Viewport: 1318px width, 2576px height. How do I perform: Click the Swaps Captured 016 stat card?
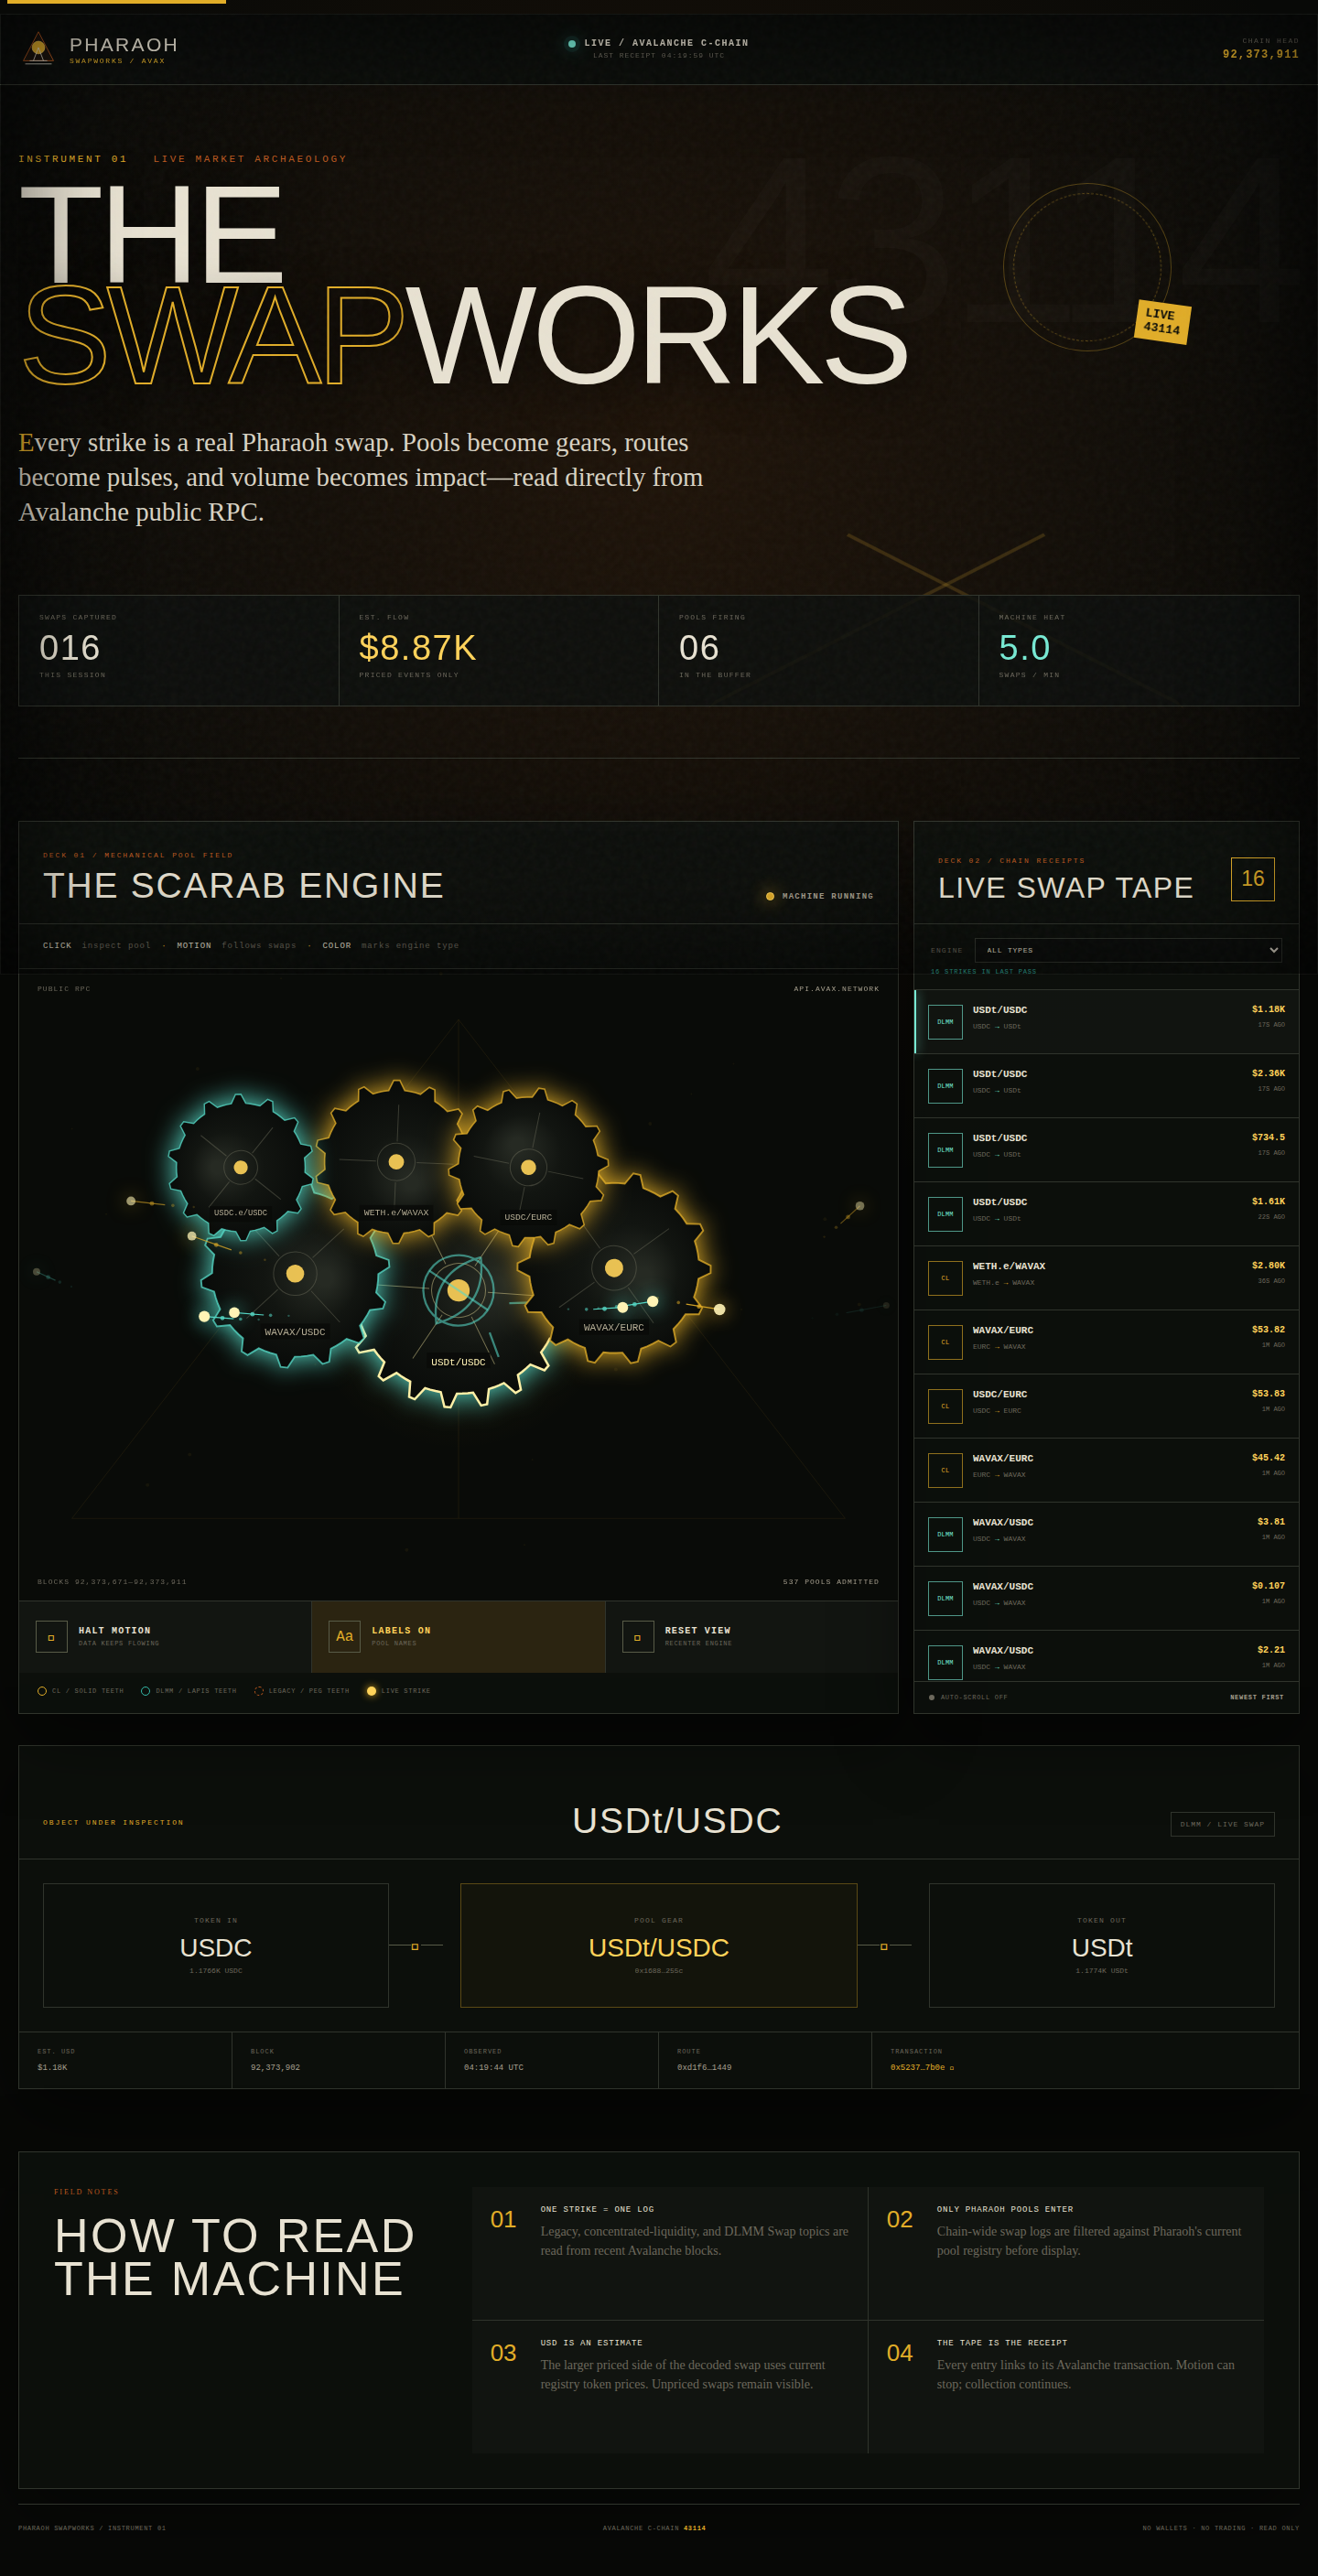(179, 651)
